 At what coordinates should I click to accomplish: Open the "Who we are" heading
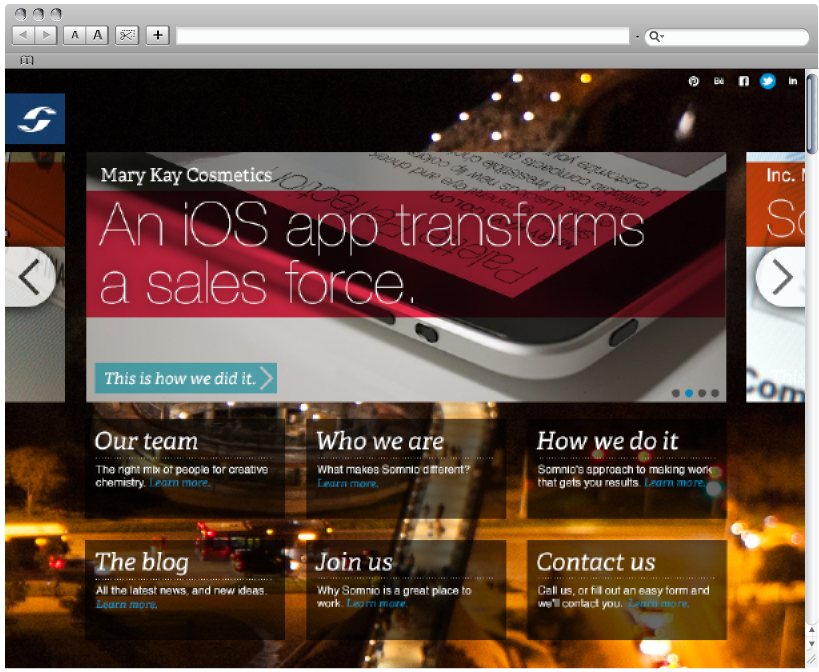380,442
